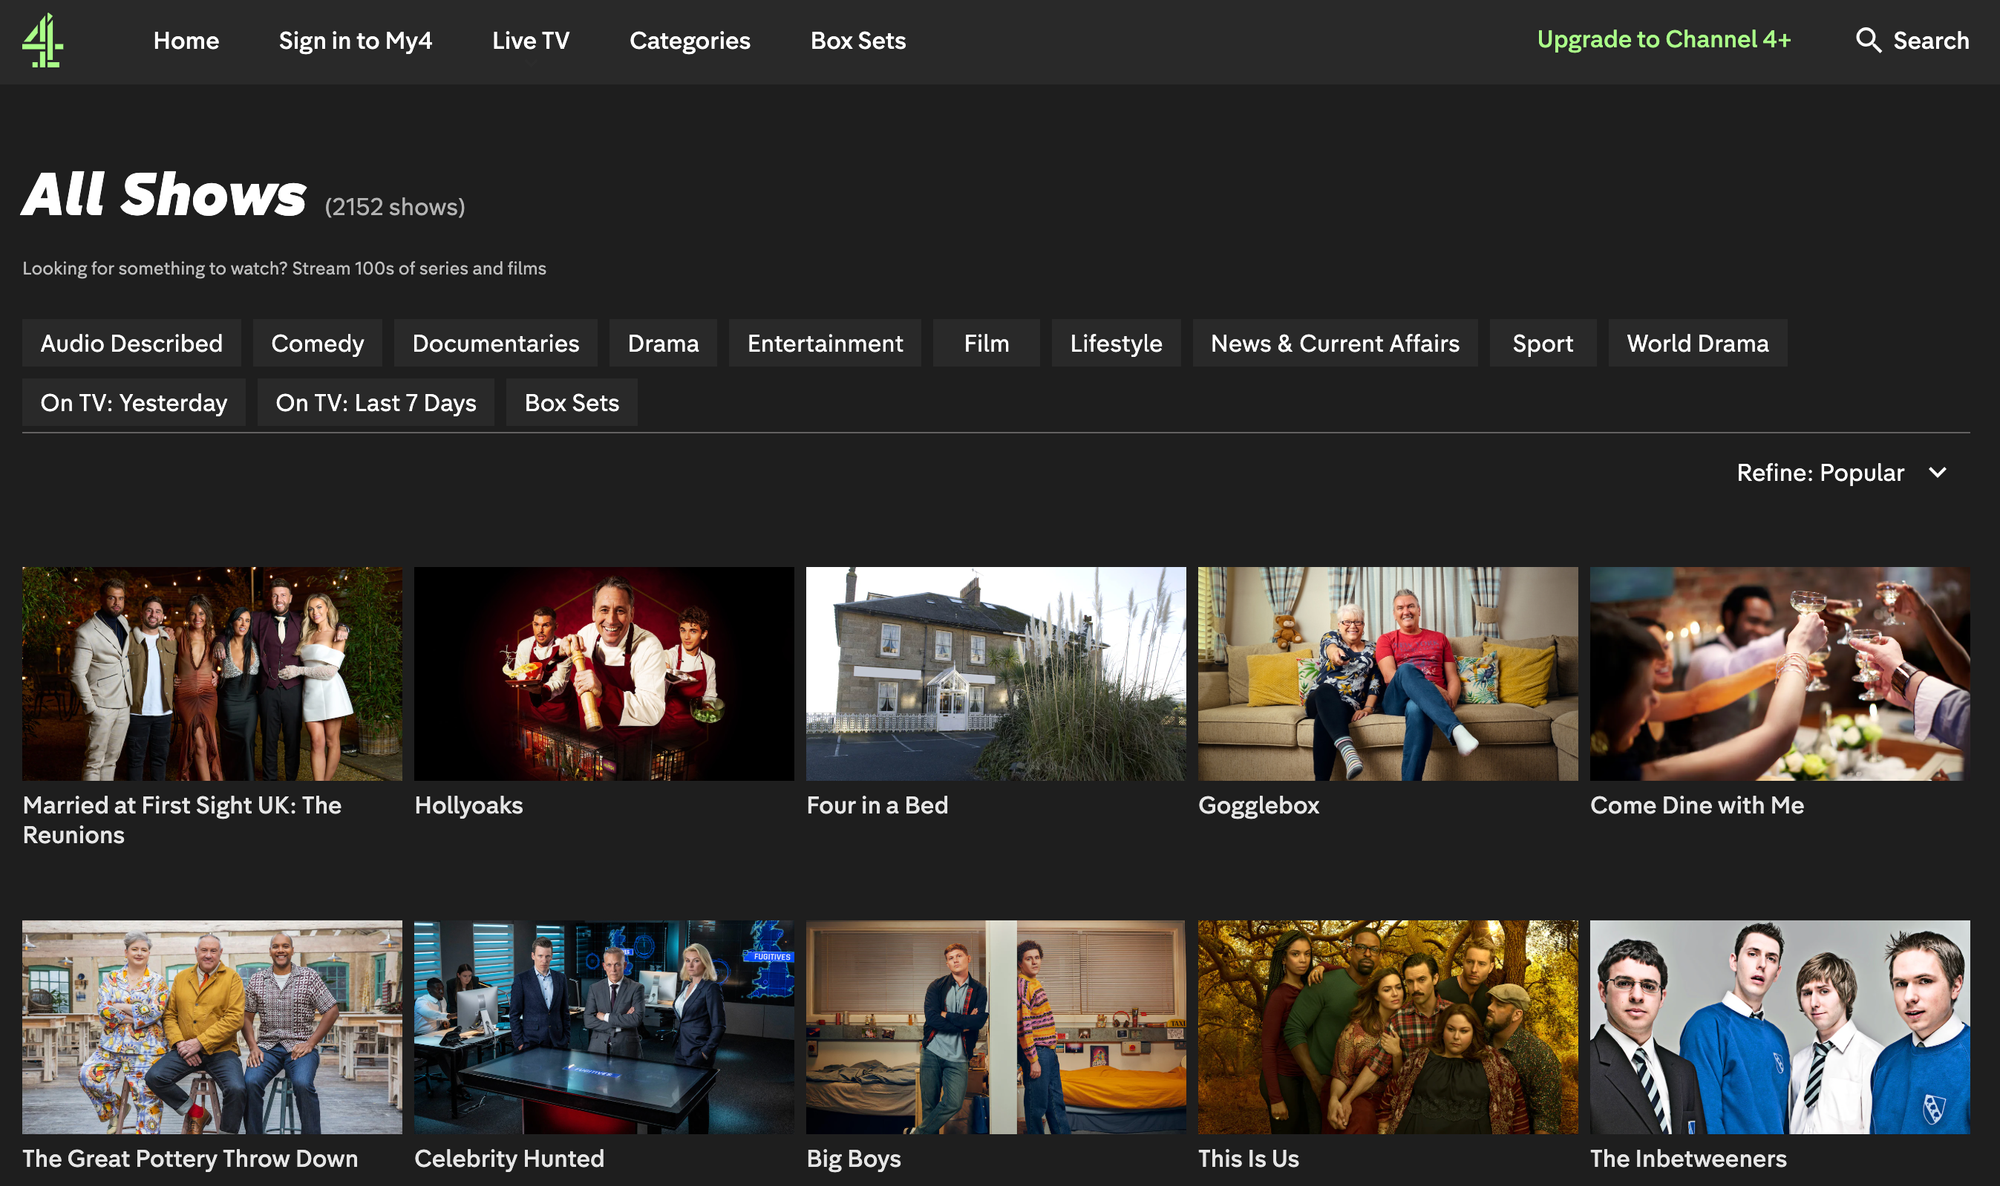Choose the Lifestyle filter

tap(1116, 343)
